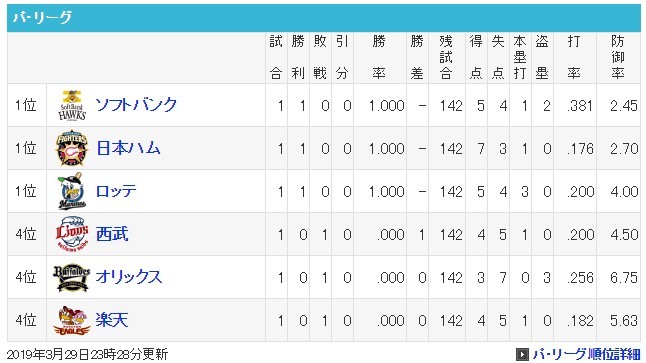Click the 本塁打 column header

click(x=520, y=57)
